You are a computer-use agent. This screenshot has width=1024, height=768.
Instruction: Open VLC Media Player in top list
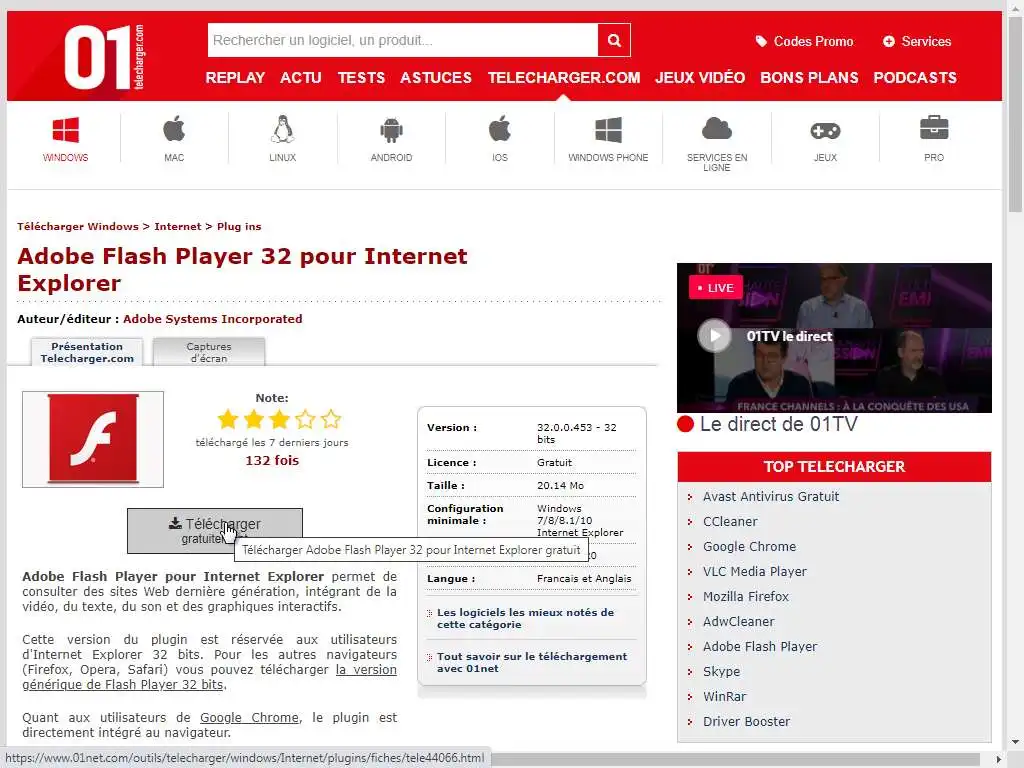tap(754, 571)
